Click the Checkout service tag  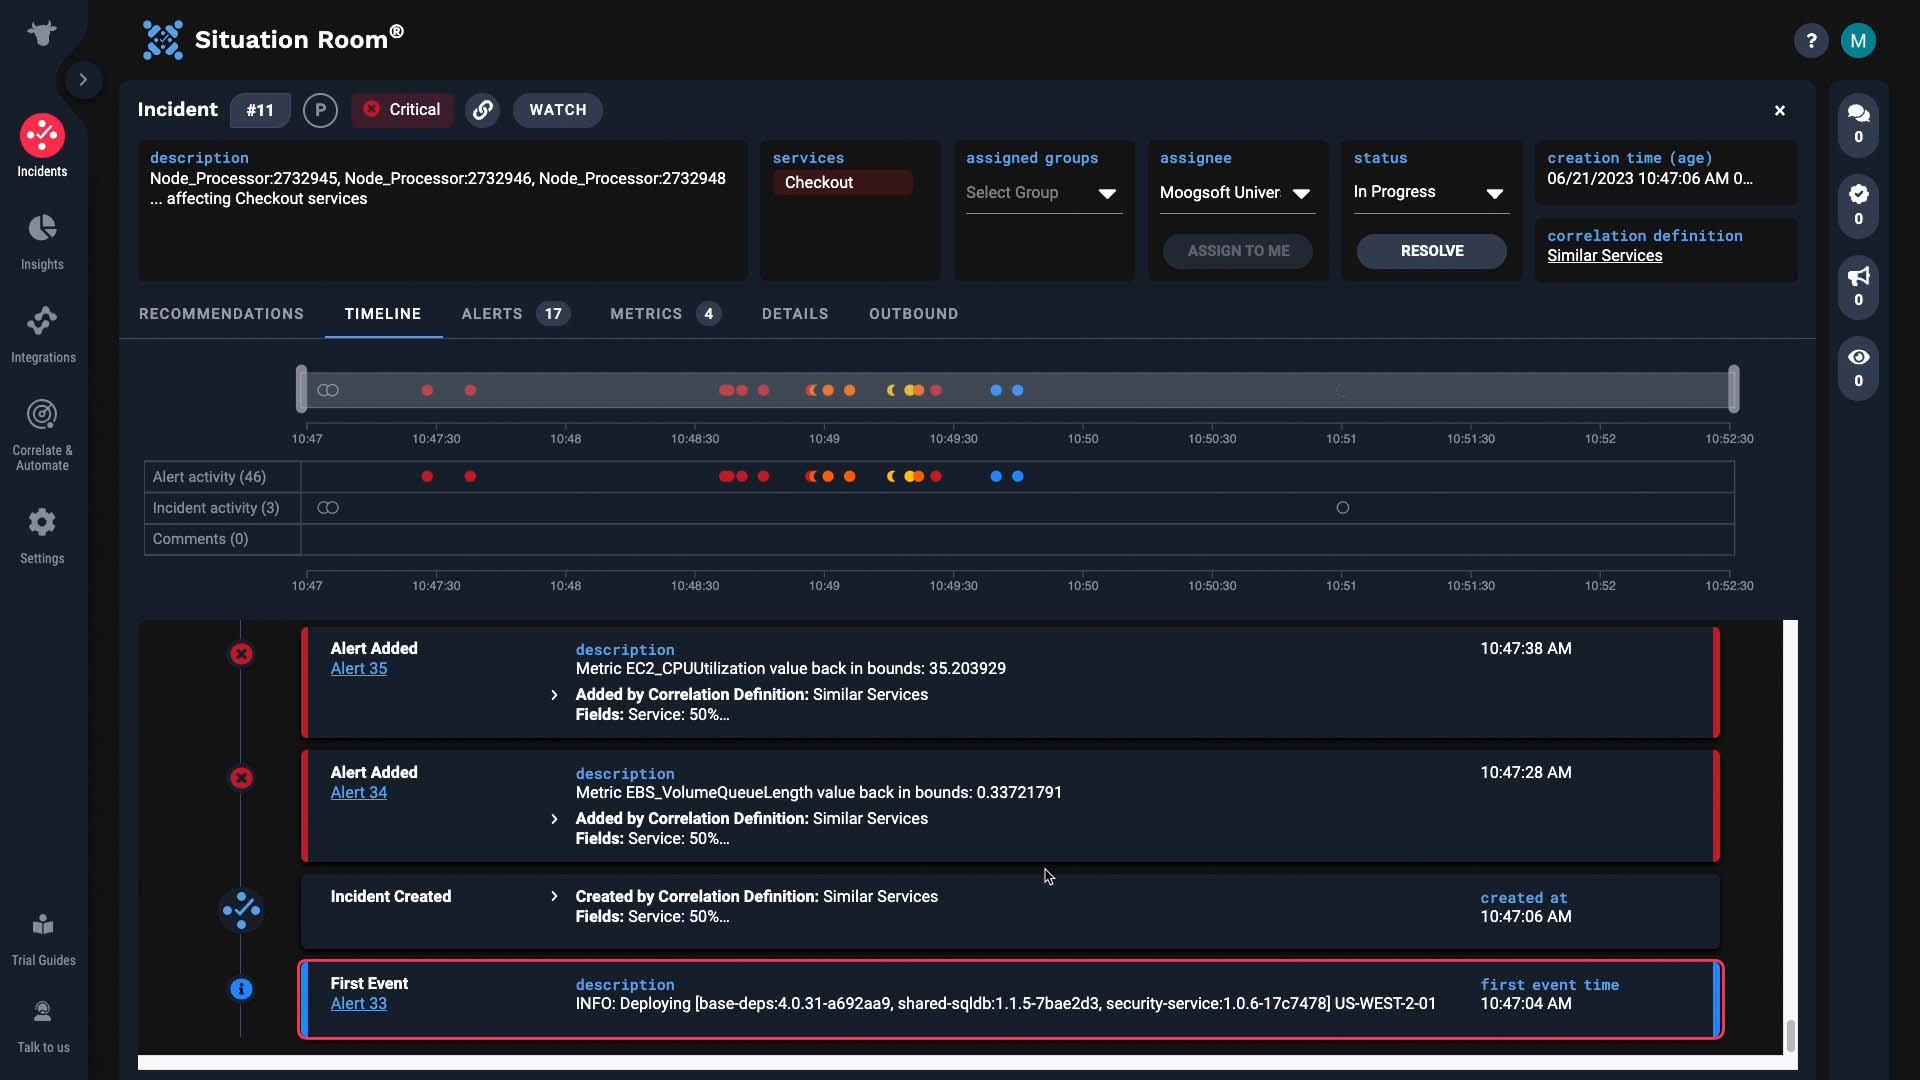coord(842,182)
